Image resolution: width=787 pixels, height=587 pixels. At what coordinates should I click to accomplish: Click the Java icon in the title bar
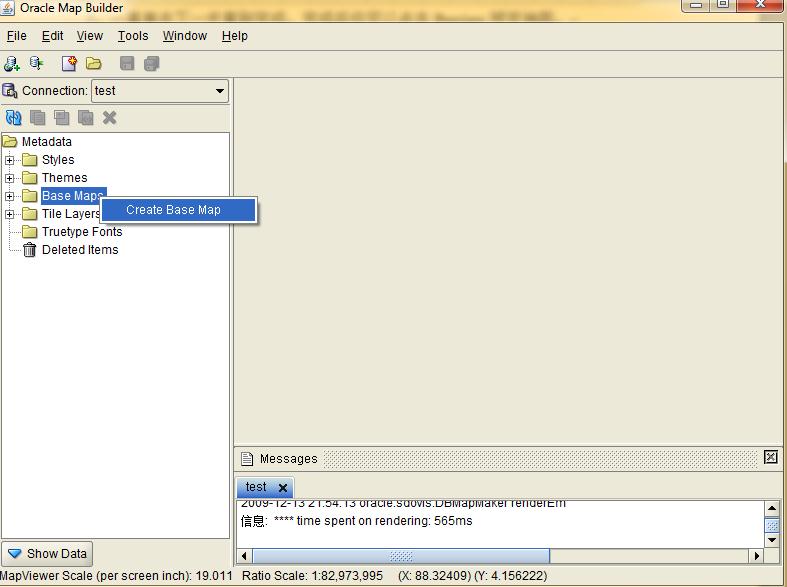pyautogui.click(x=8, y=8)
